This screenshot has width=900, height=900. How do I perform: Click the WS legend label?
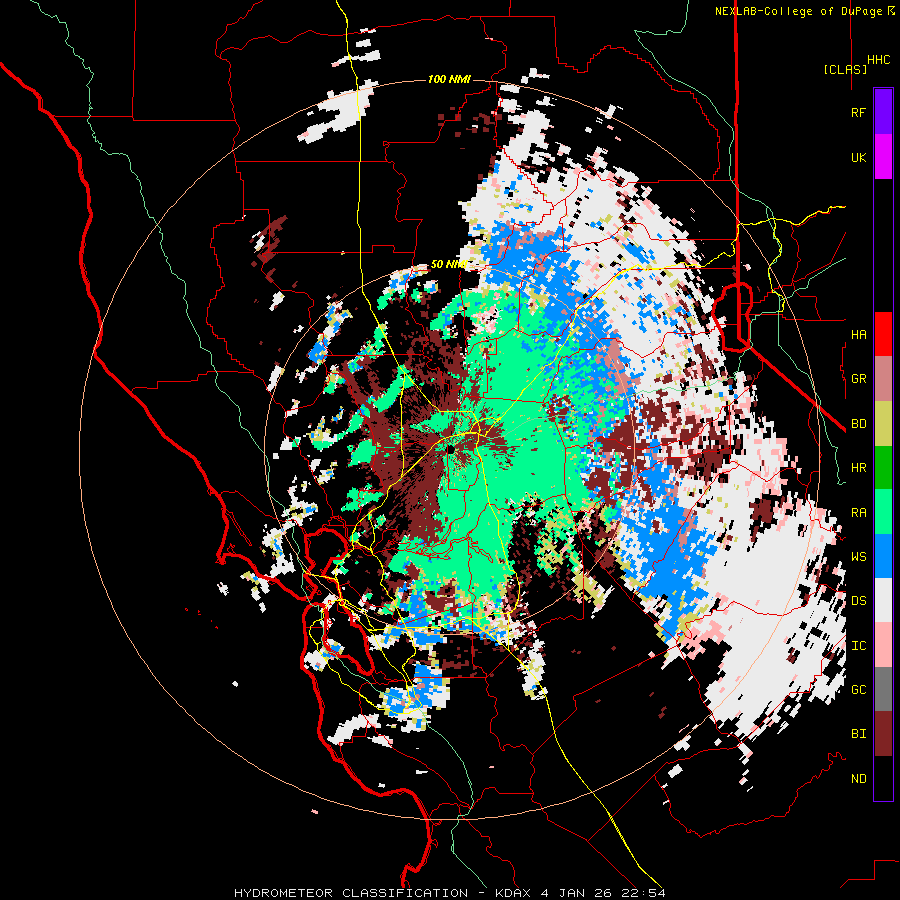click(858, 557)
